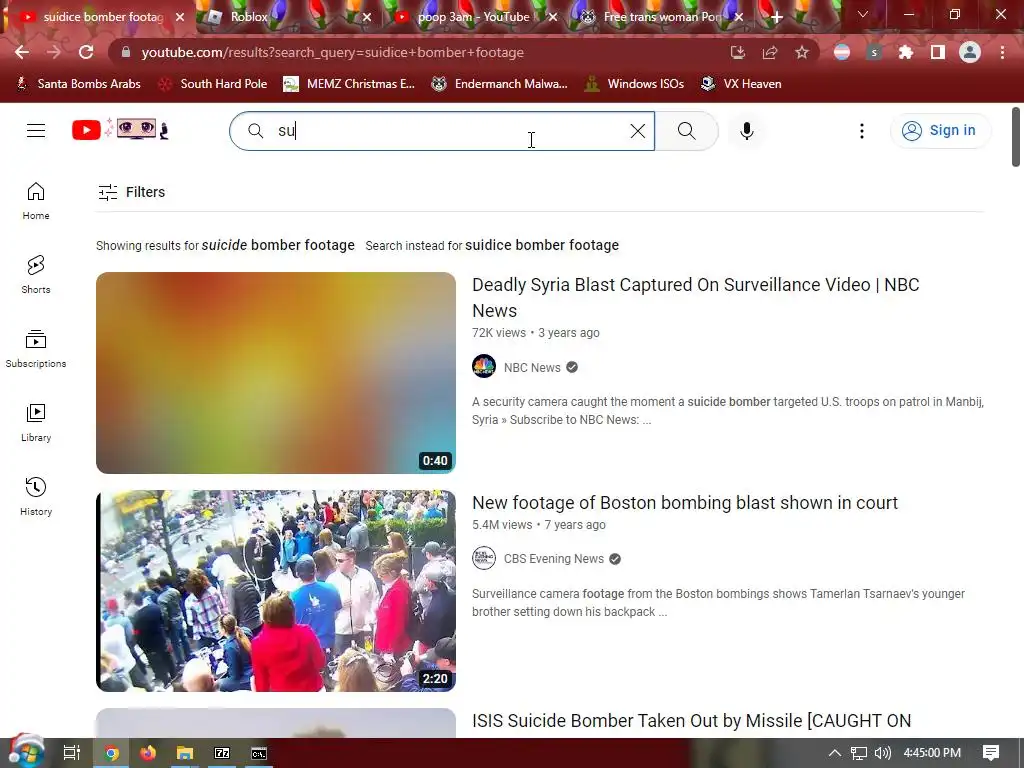Viewport: 1024px width, 768px height.
Task: Show hidden tray icons chevron
Action: [835, 753]
